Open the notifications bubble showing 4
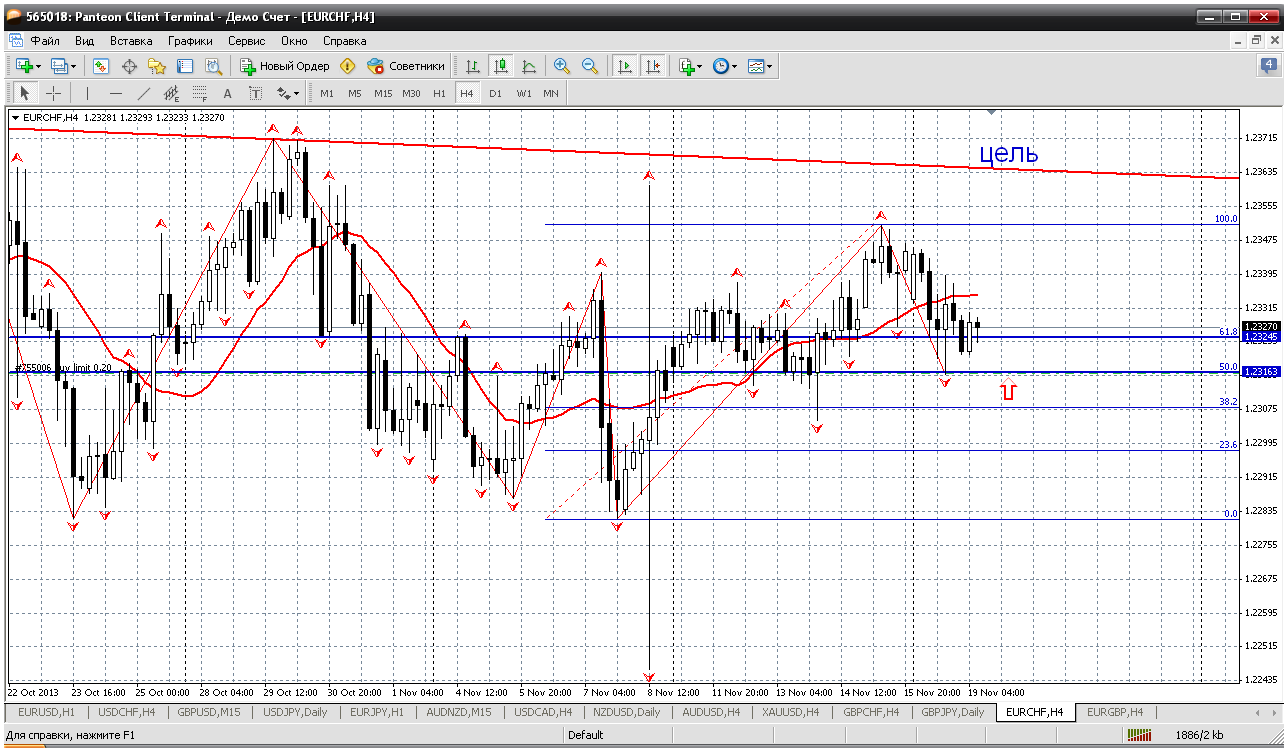Viewport: 1288px width, 748px height. 1268,66
